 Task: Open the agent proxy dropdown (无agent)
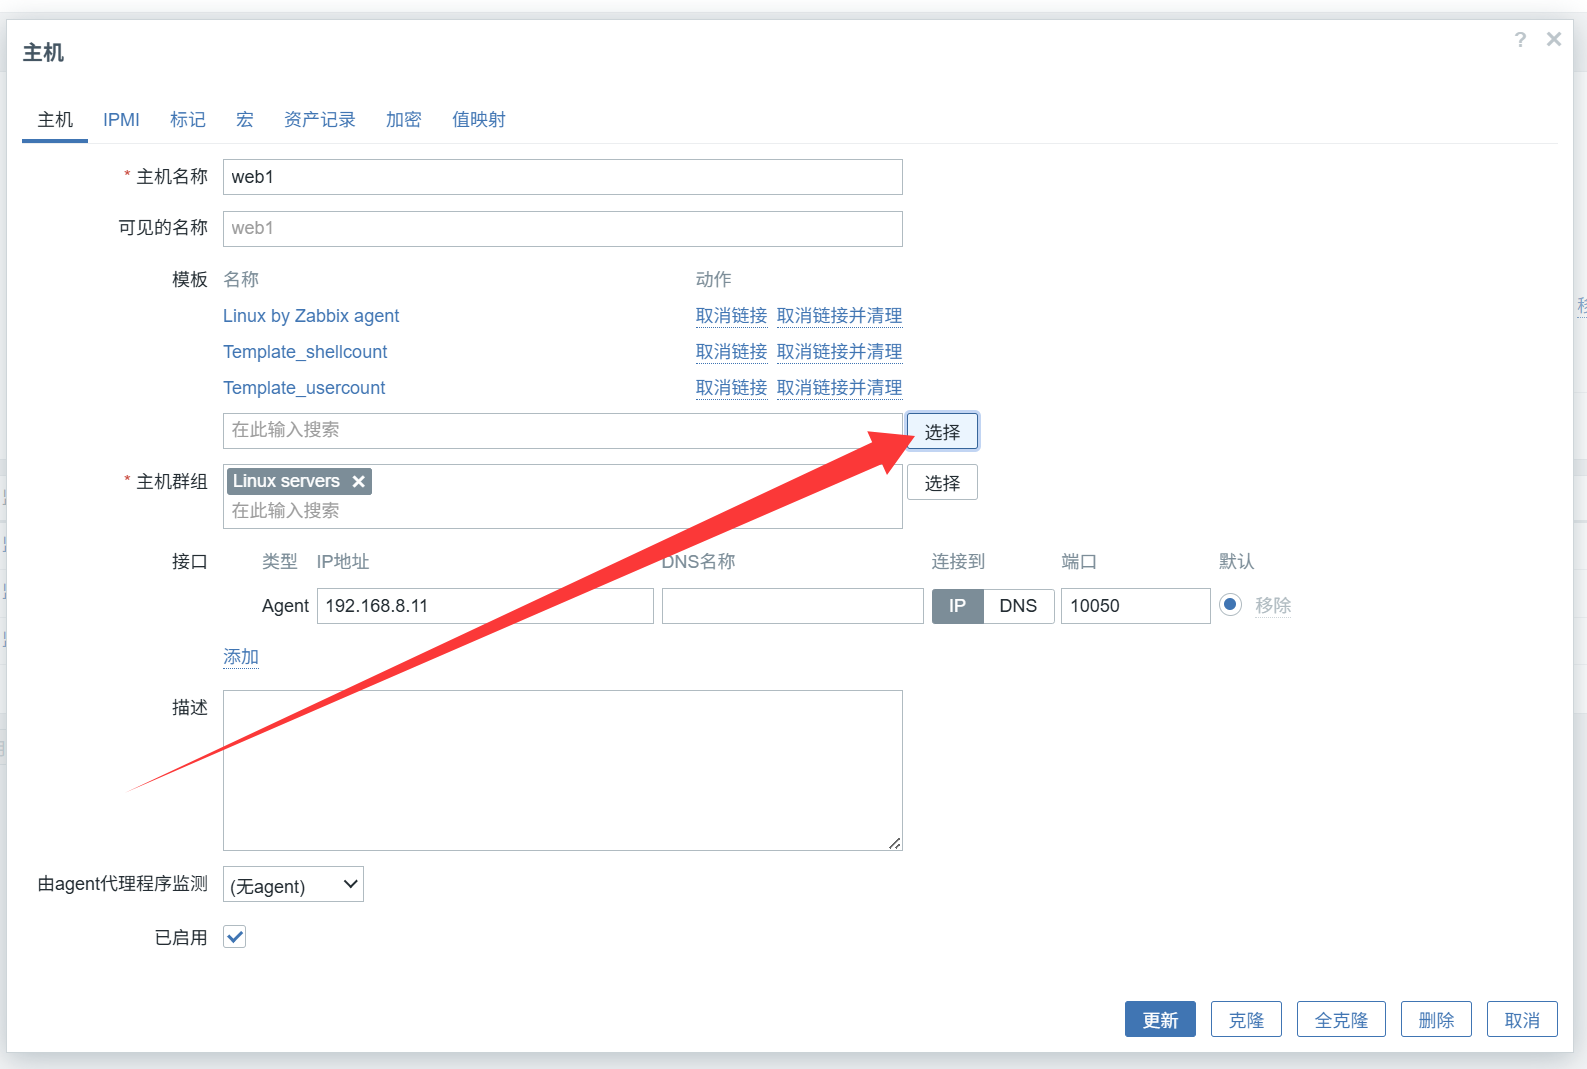point(293,885)
